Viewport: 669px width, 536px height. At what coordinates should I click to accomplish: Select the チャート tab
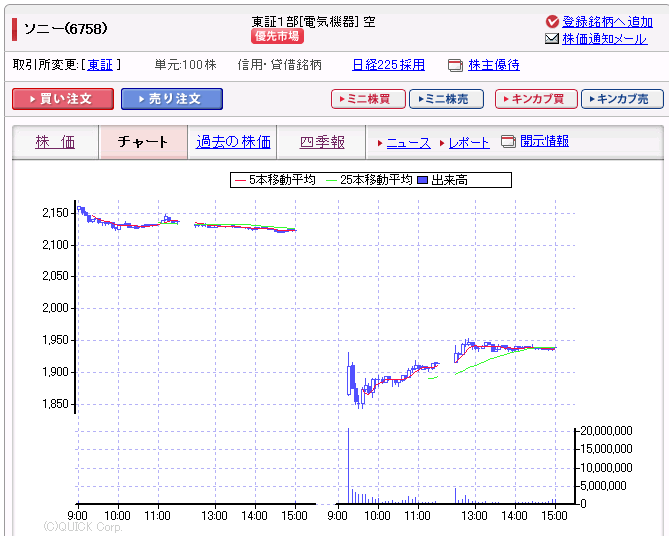pyautogui.click(x=143, y=142)
